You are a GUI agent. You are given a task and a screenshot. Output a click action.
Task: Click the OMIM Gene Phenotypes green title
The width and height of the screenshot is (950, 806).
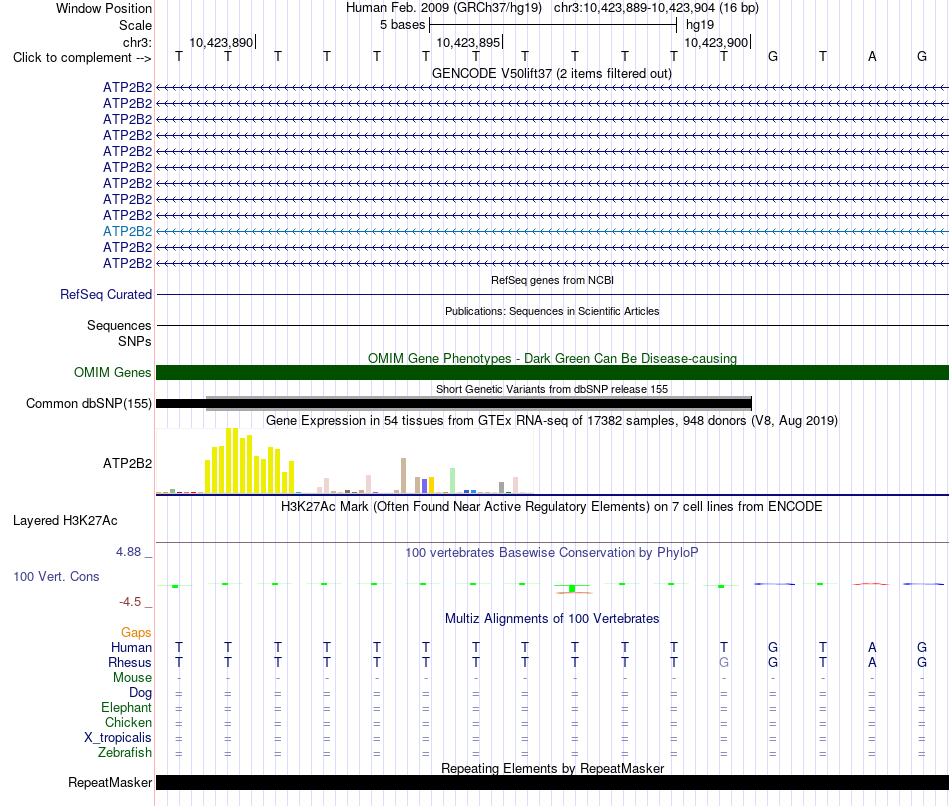pyautogui.click(x=552, y=358)
